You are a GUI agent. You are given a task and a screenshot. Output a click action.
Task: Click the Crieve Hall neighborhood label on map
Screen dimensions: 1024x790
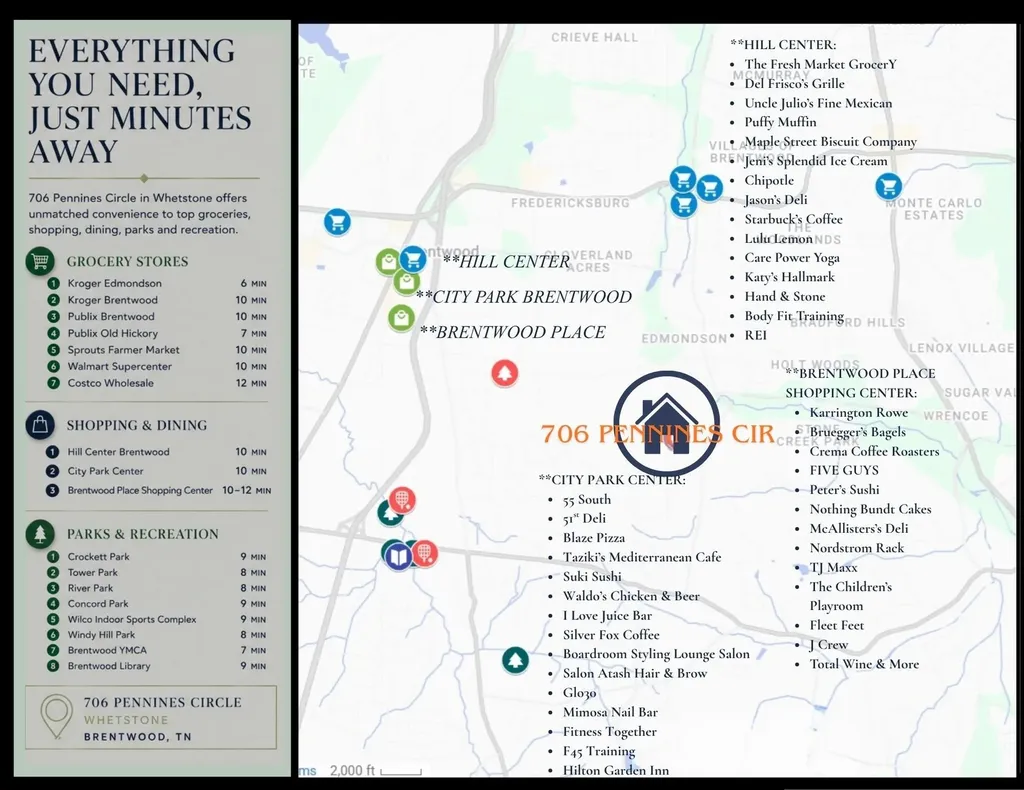pyautogui.click(x=594, y=37)
